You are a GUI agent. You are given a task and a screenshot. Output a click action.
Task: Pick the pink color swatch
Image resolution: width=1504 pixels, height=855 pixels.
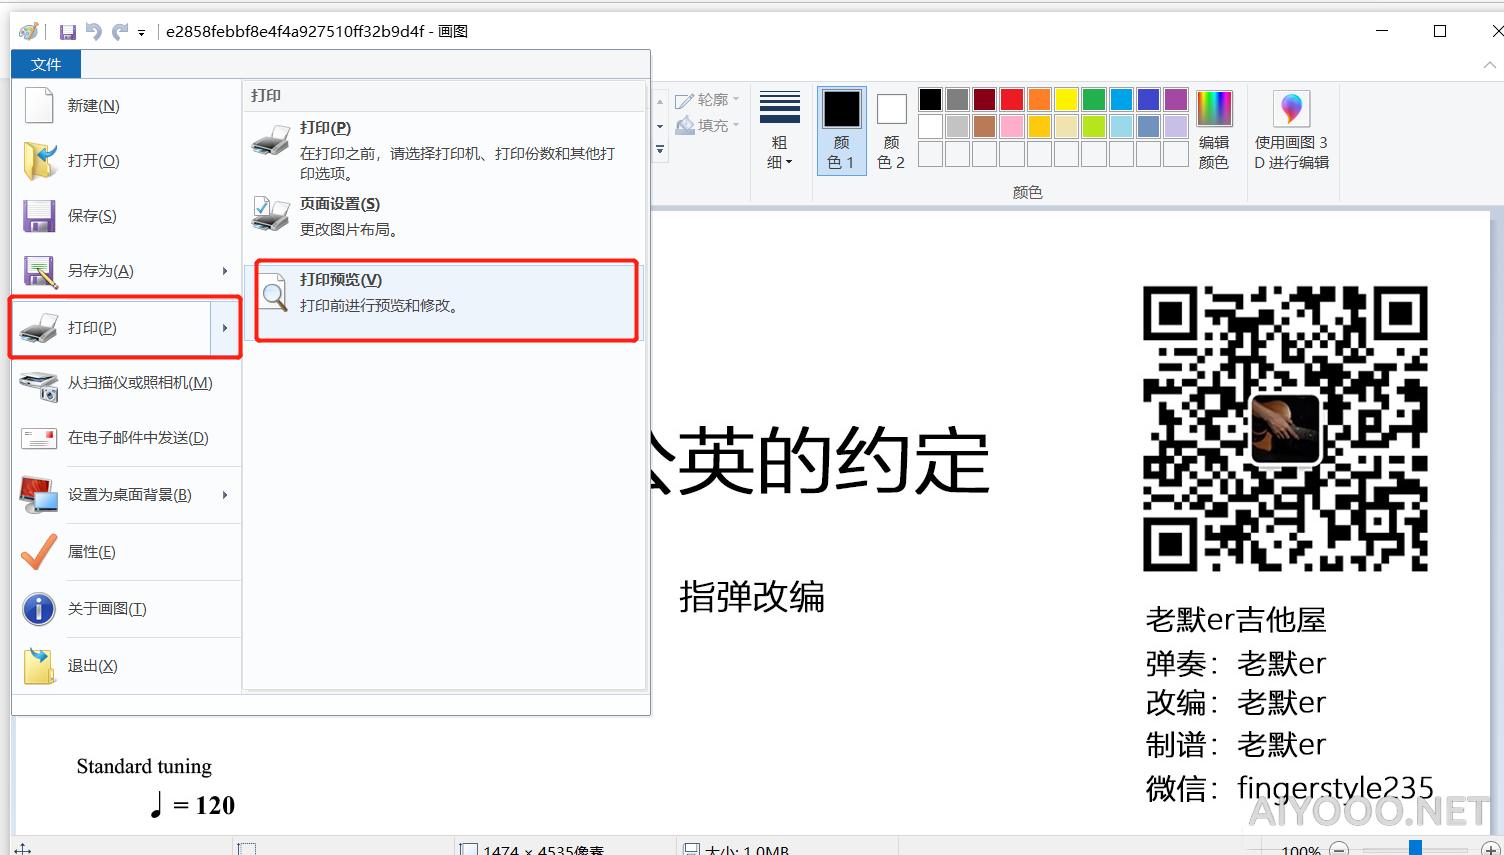1012,127
